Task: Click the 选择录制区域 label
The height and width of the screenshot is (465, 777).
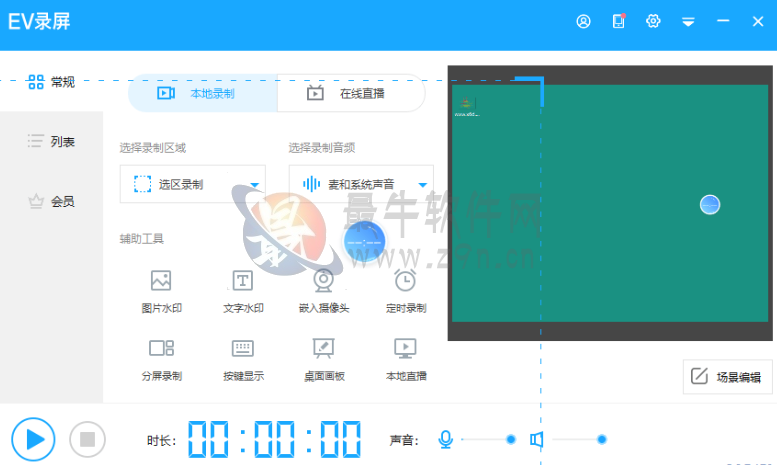Action: click(153, 148)
